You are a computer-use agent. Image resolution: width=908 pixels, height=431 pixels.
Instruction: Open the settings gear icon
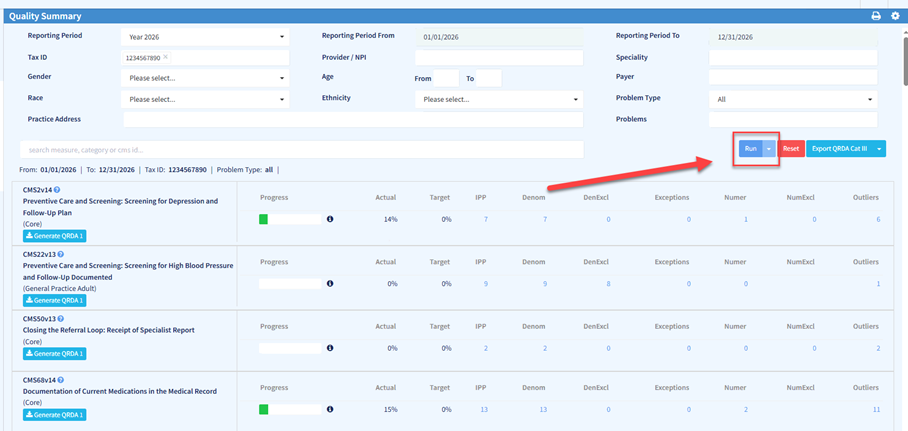tap(895, 16)
